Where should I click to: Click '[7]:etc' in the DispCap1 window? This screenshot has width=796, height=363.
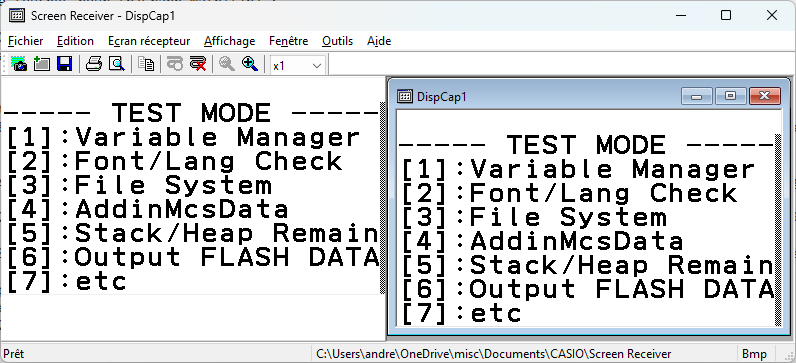point(461,314)
